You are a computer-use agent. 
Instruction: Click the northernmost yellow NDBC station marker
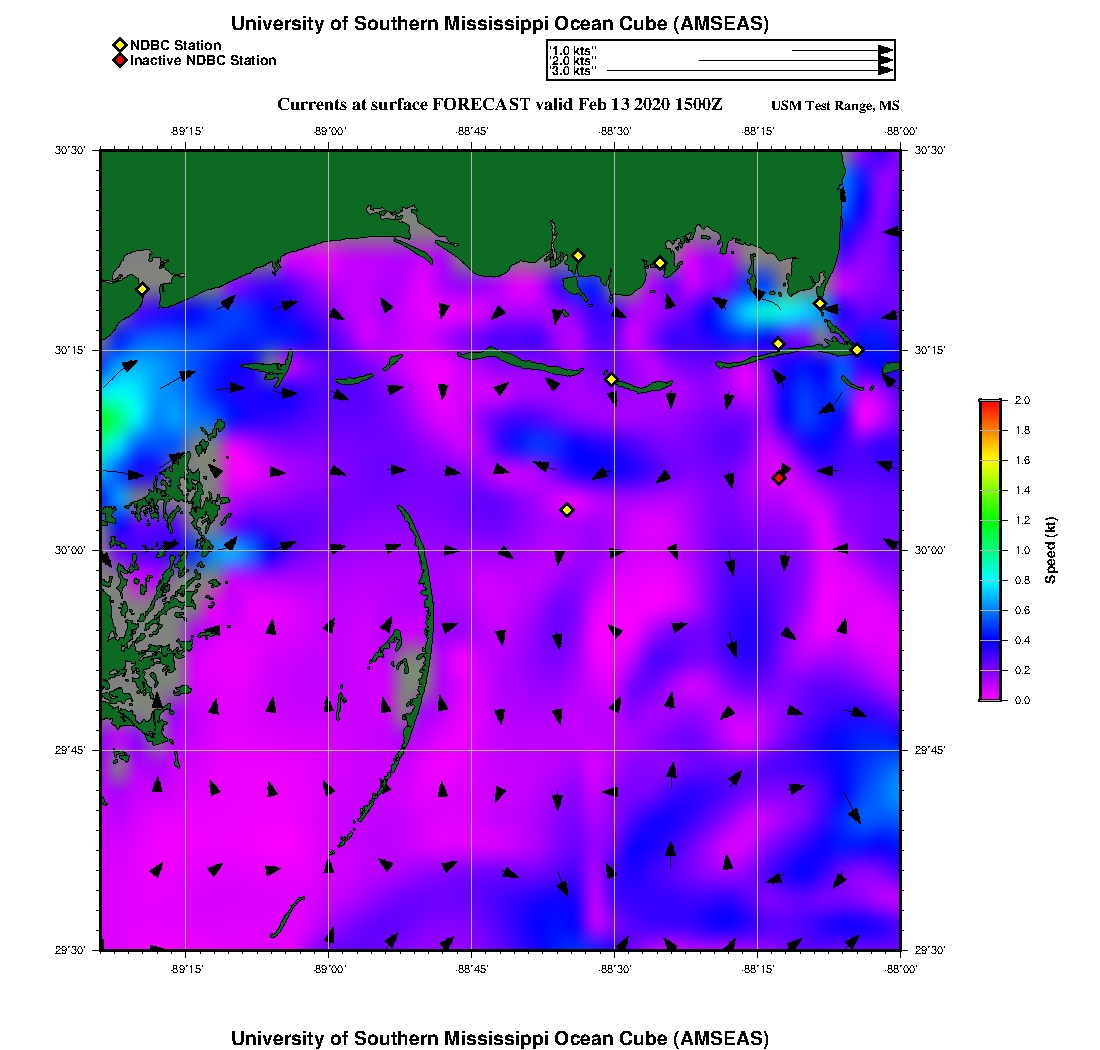coord(578,255)
